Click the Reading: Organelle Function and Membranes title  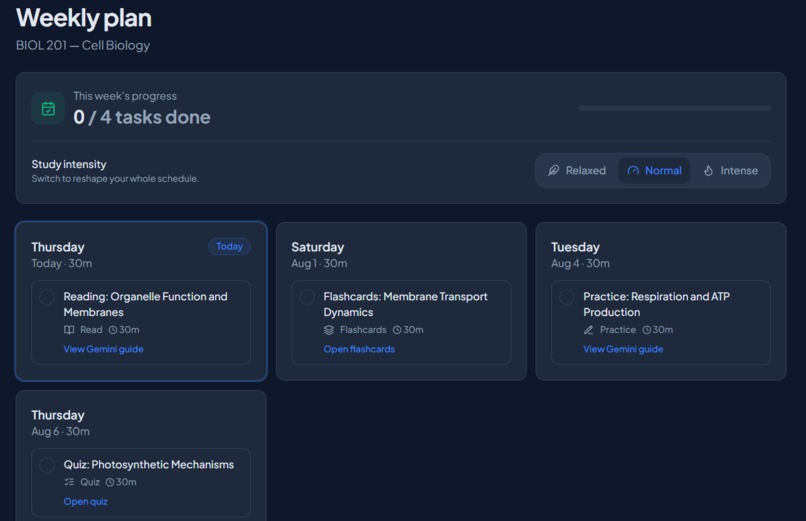tap(145, 304)
